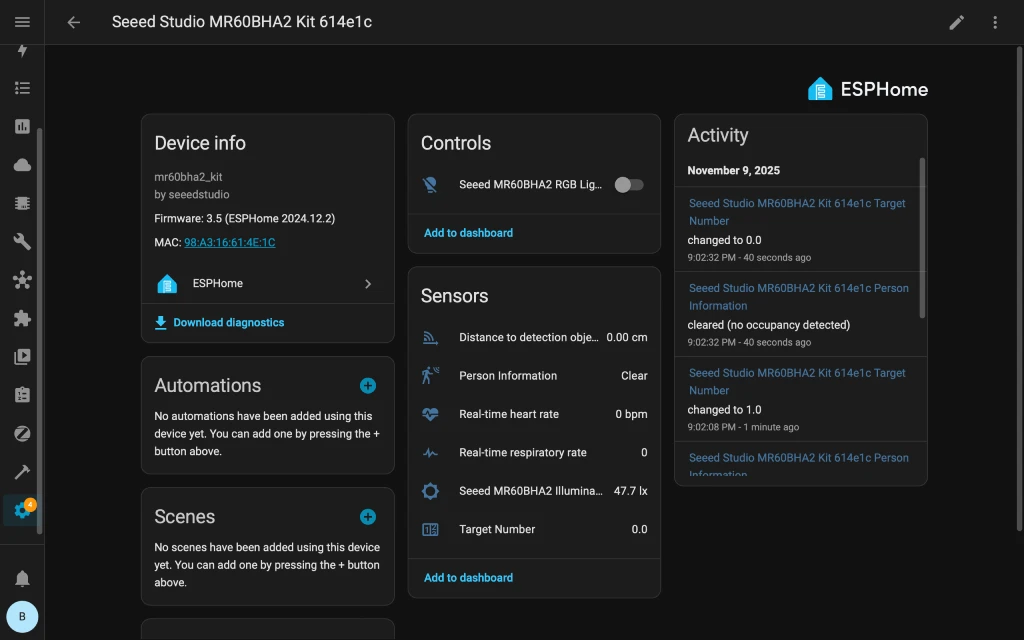
Task: Click the user avatar labeled B
Action: (22, 617)
